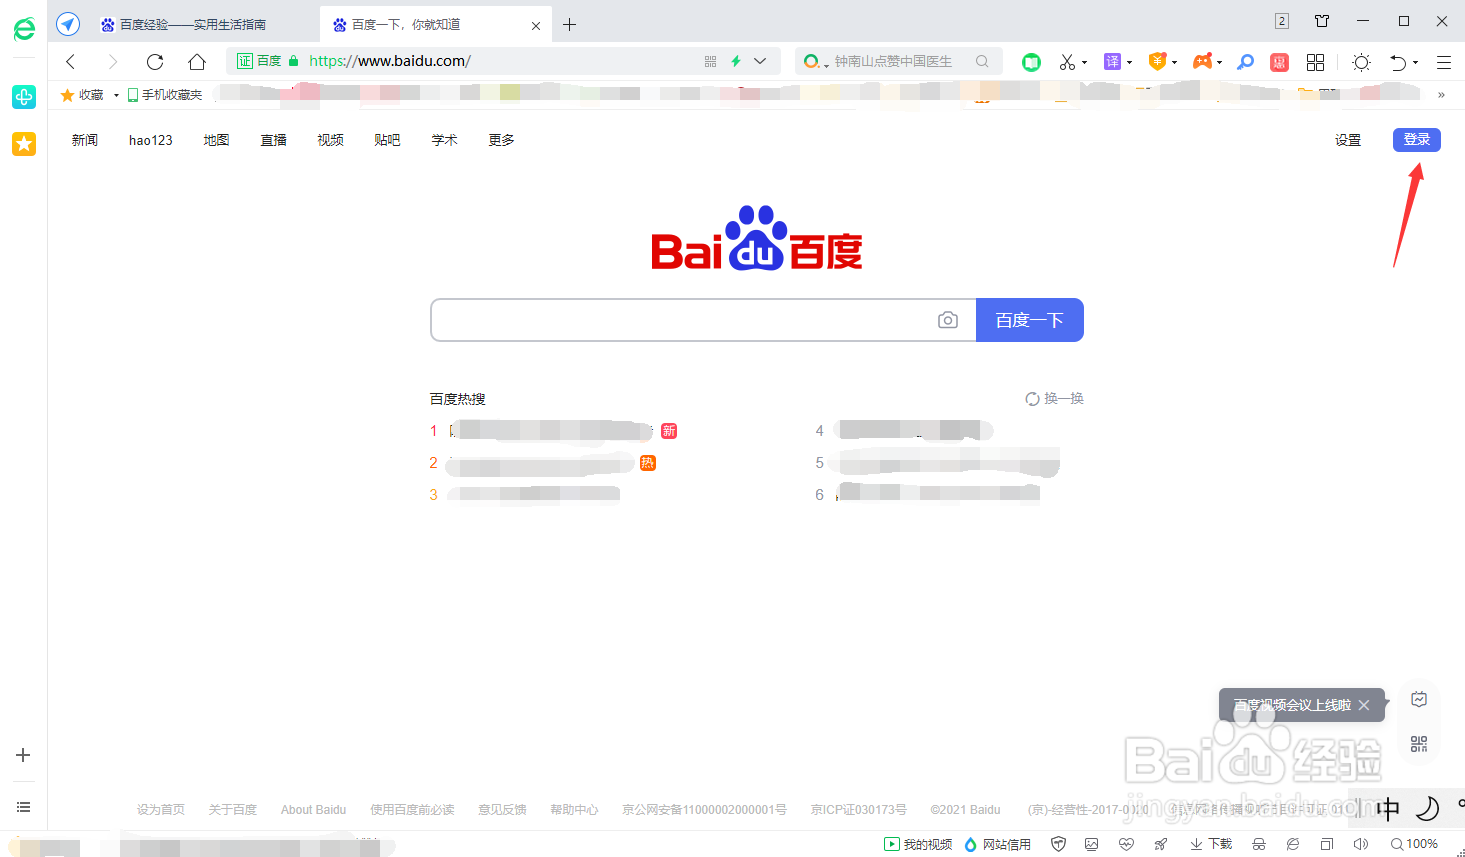Click the toolbar search magnifier icon
The image size is (1465, 857).
click(982, 61)
